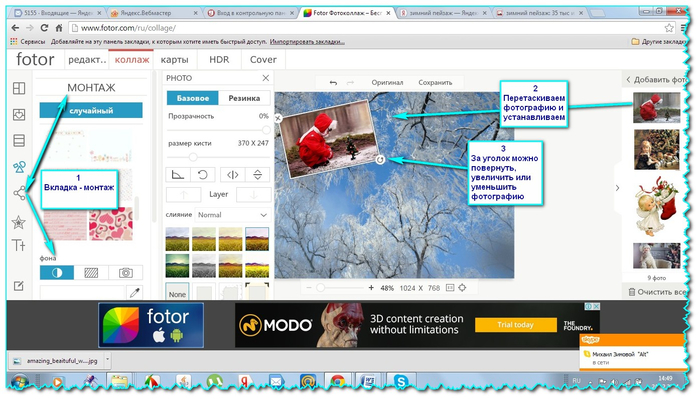Select the add text T+ tool
This screenshot has height=399, width=699.
coord(19,245)
